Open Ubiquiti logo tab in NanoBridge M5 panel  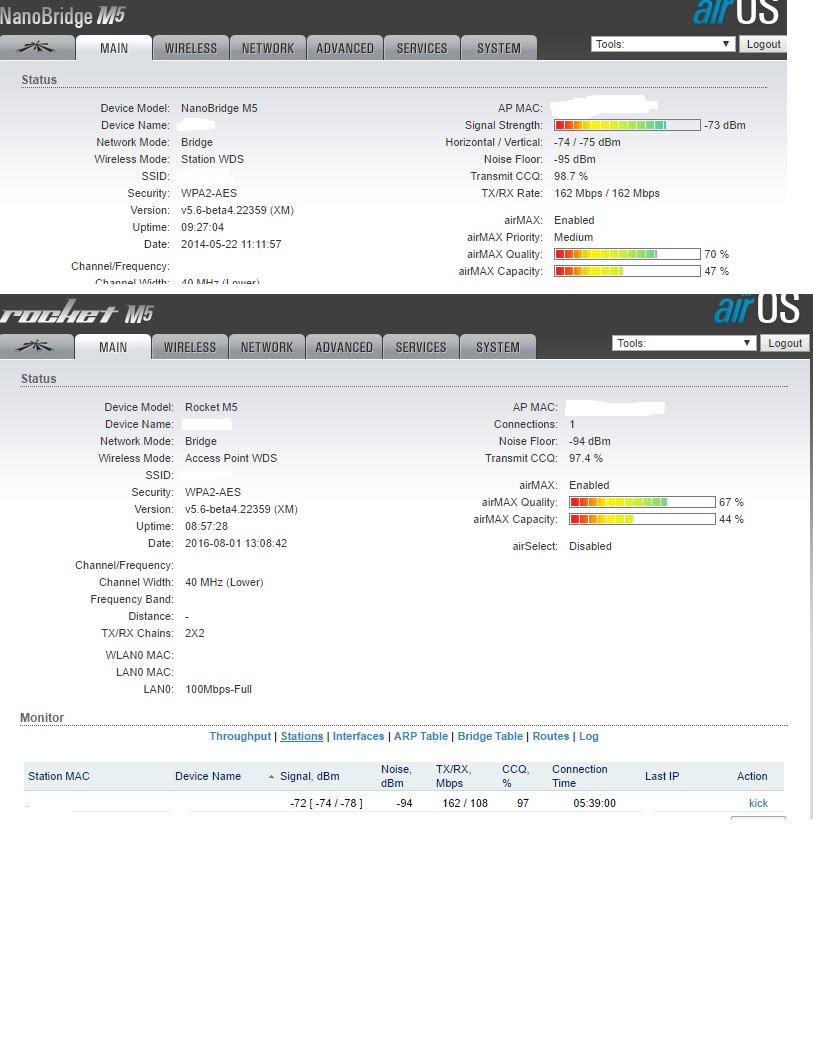tap(37, 48)
